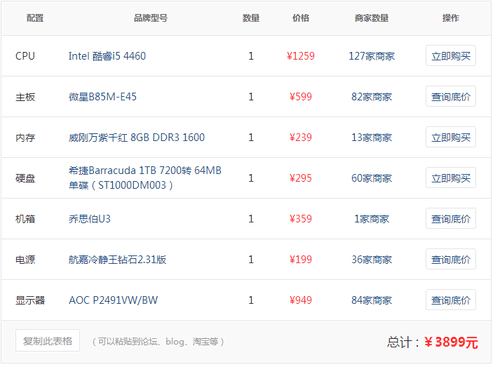Click the 复制此表格 button
This screenshot has width=500, height=367.
coord(47,341)
